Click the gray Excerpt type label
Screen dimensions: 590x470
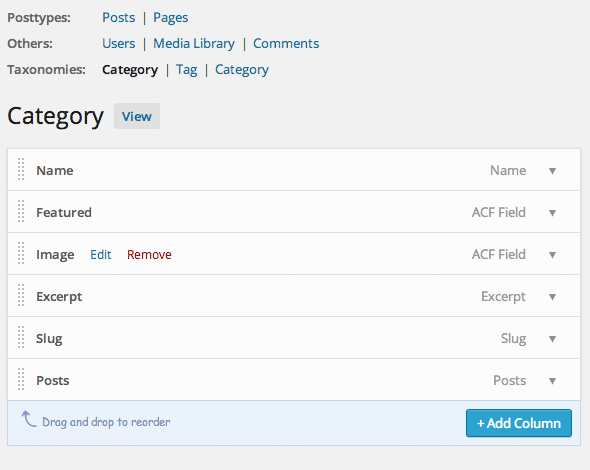(x=503, y=297)
